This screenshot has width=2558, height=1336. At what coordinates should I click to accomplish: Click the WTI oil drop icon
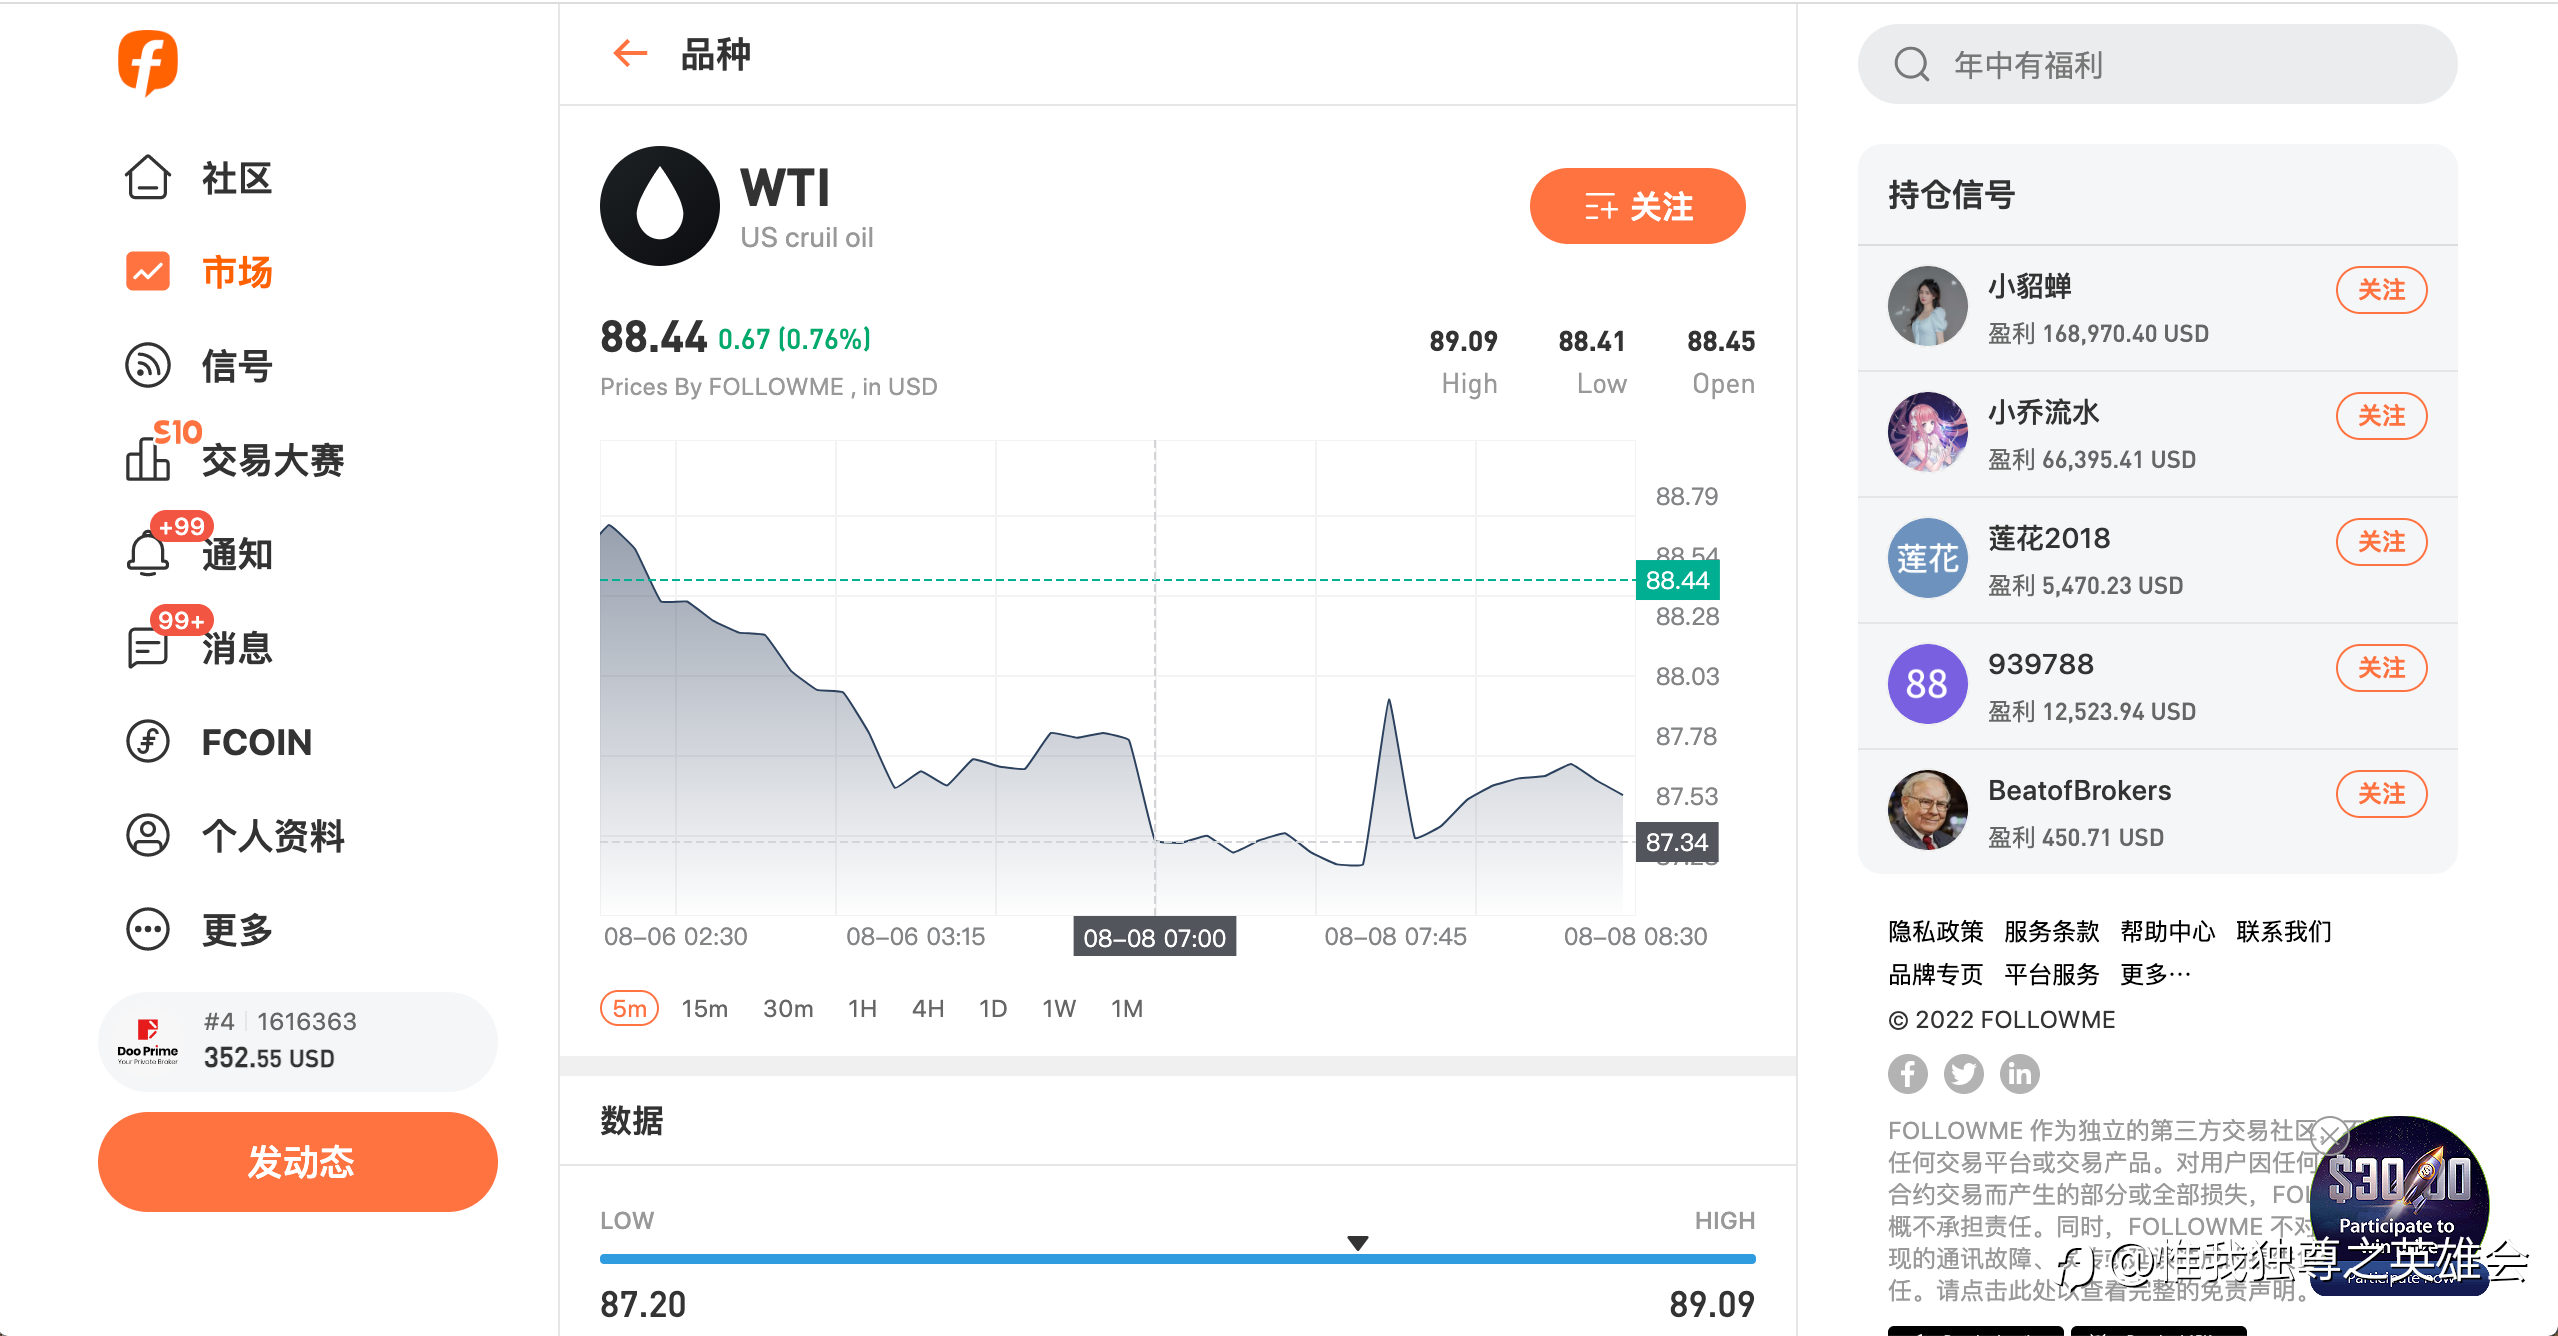pyautogui.click(x=660, y=206)
